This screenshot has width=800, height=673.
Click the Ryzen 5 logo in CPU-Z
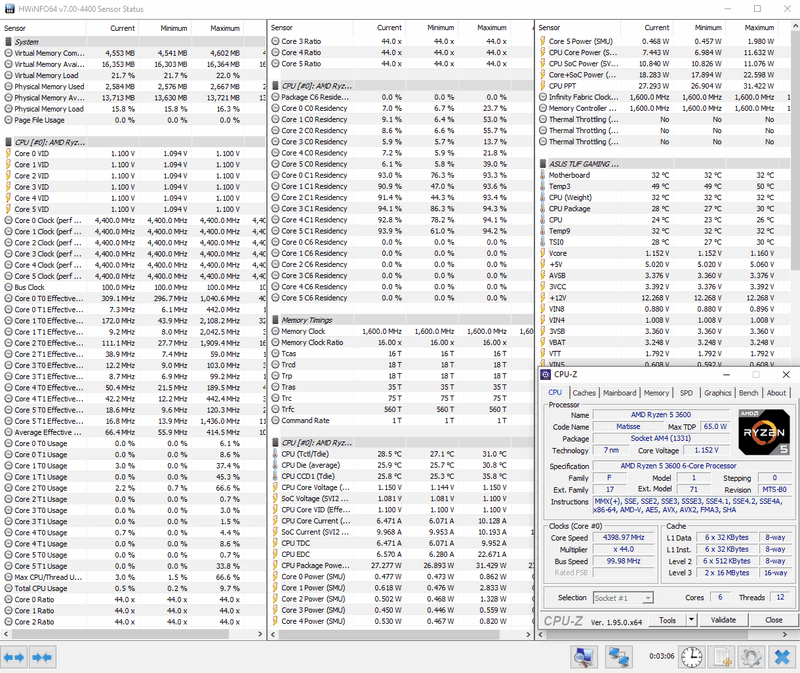coord(764,432)
